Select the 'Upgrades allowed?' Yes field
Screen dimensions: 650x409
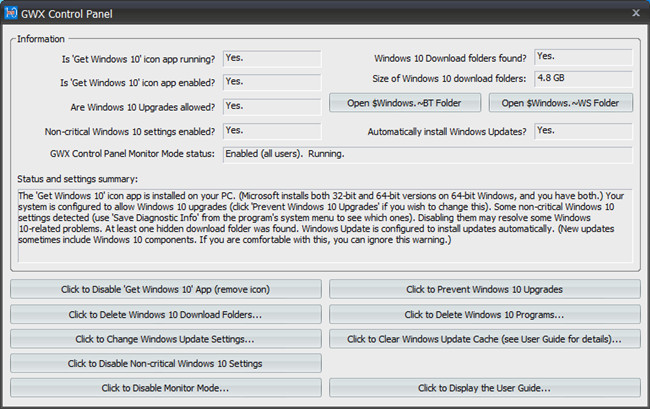pyautogui.click(x=272, y=106)
